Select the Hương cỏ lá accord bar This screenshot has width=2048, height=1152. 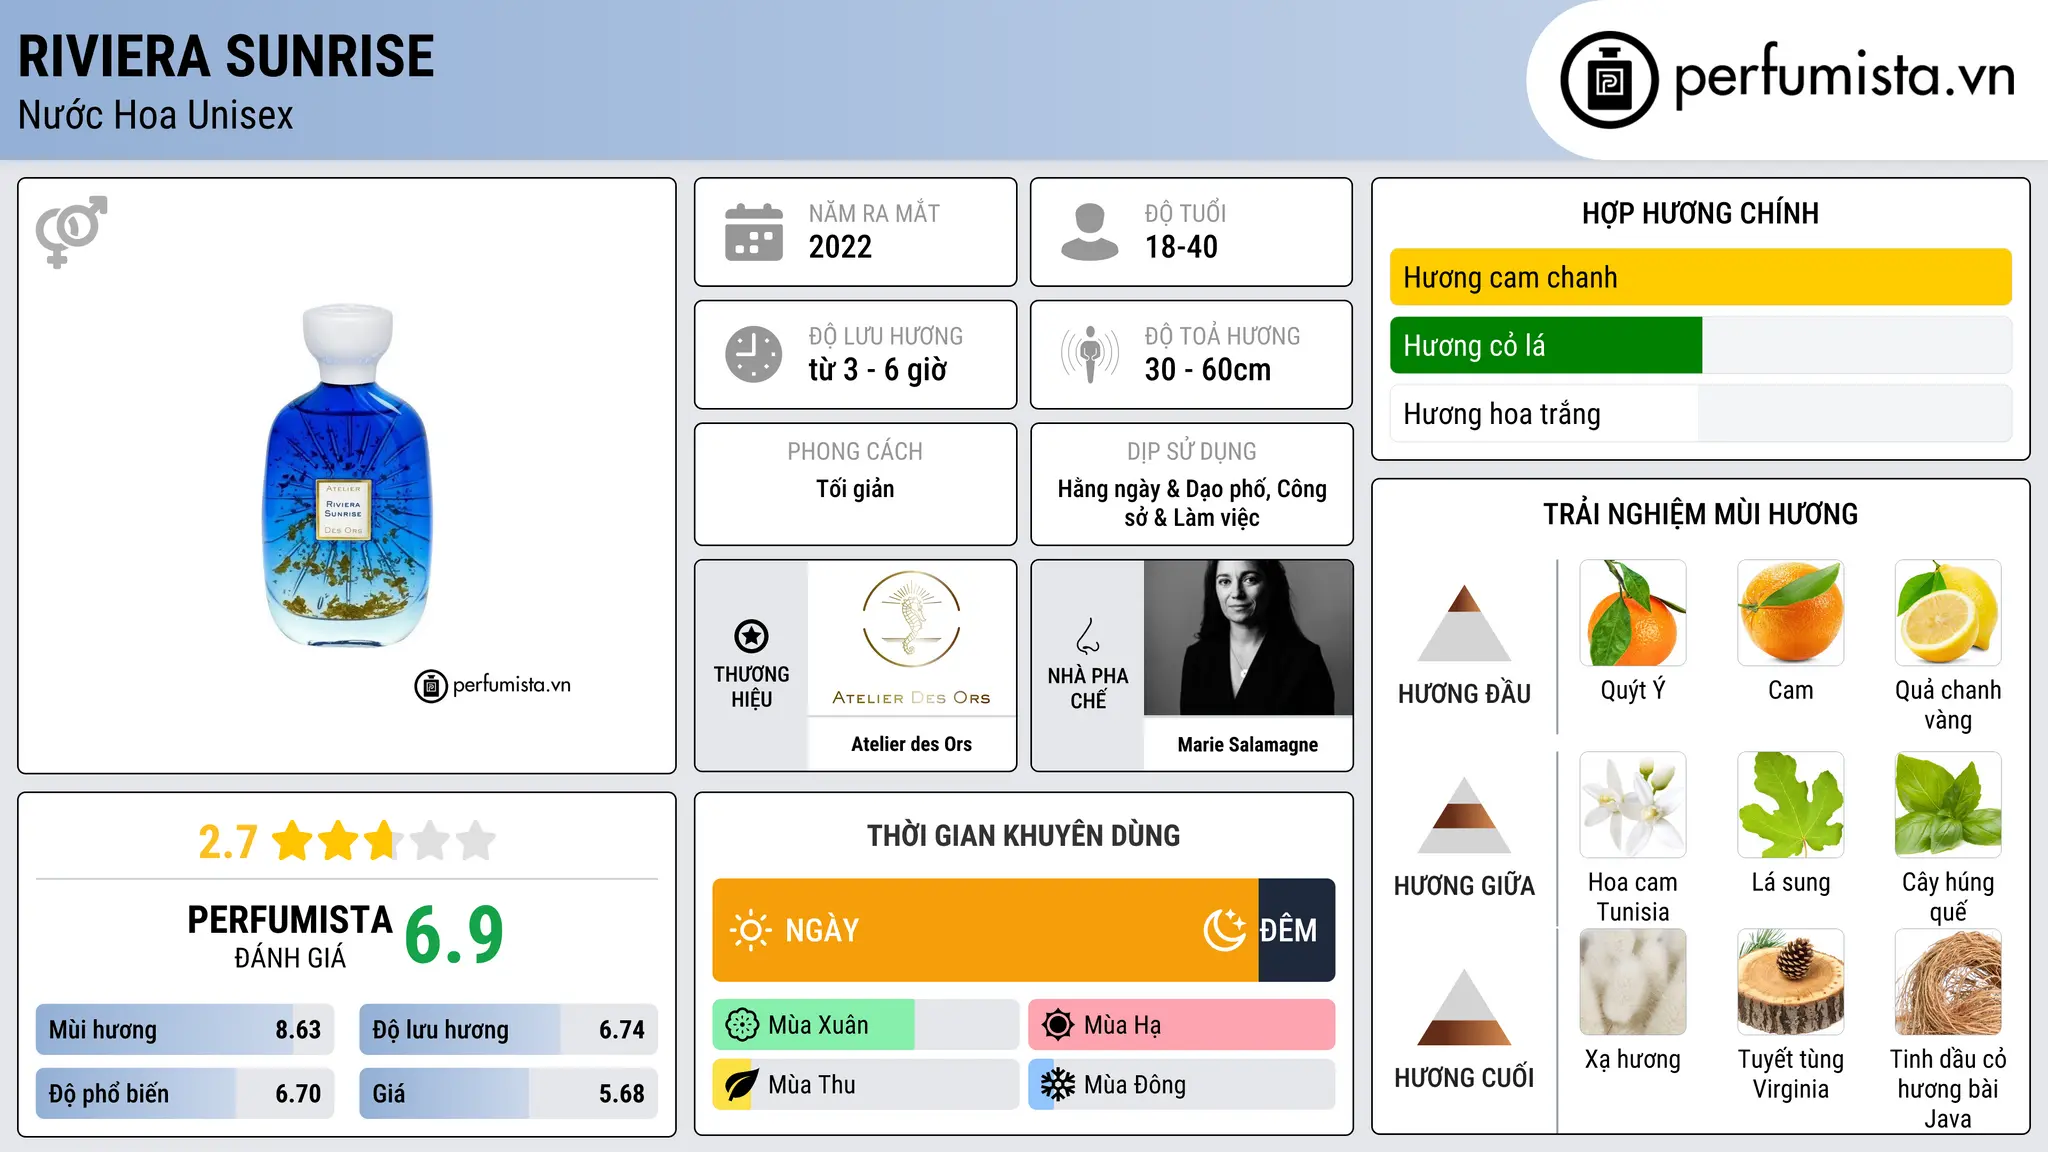click(x=1700, y=345)
